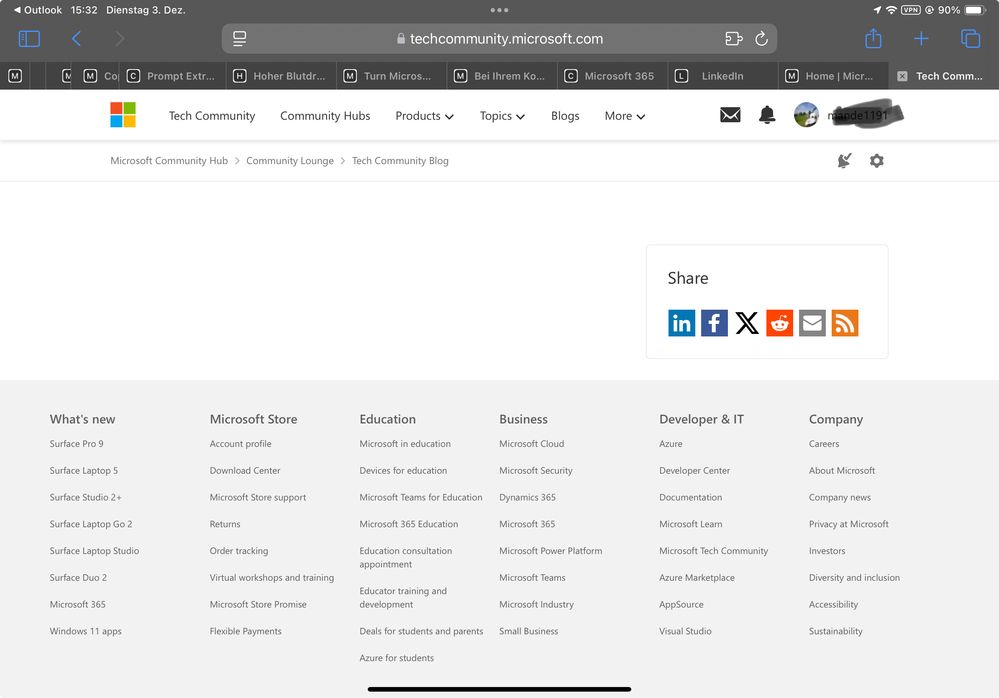Return to Outlook app
The width and height of the screenshot is (999, 698).
(38, 10)
